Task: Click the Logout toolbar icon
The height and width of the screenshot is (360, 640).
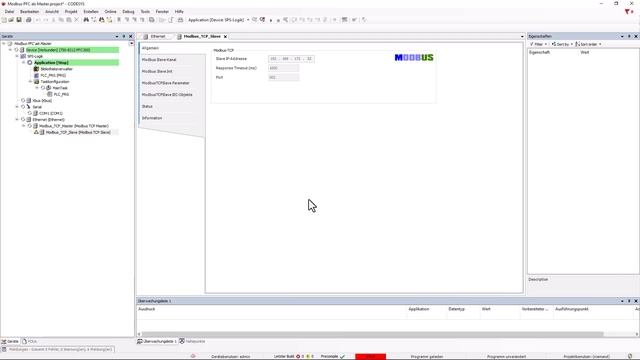Action: pyautogui.click(x=262, y=20)
